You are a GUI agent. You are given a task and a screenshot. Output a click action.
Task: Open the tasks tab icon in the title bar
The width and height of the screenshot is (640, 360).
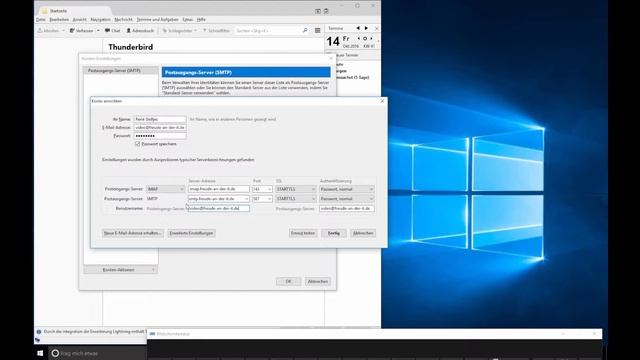coord(326,11)
